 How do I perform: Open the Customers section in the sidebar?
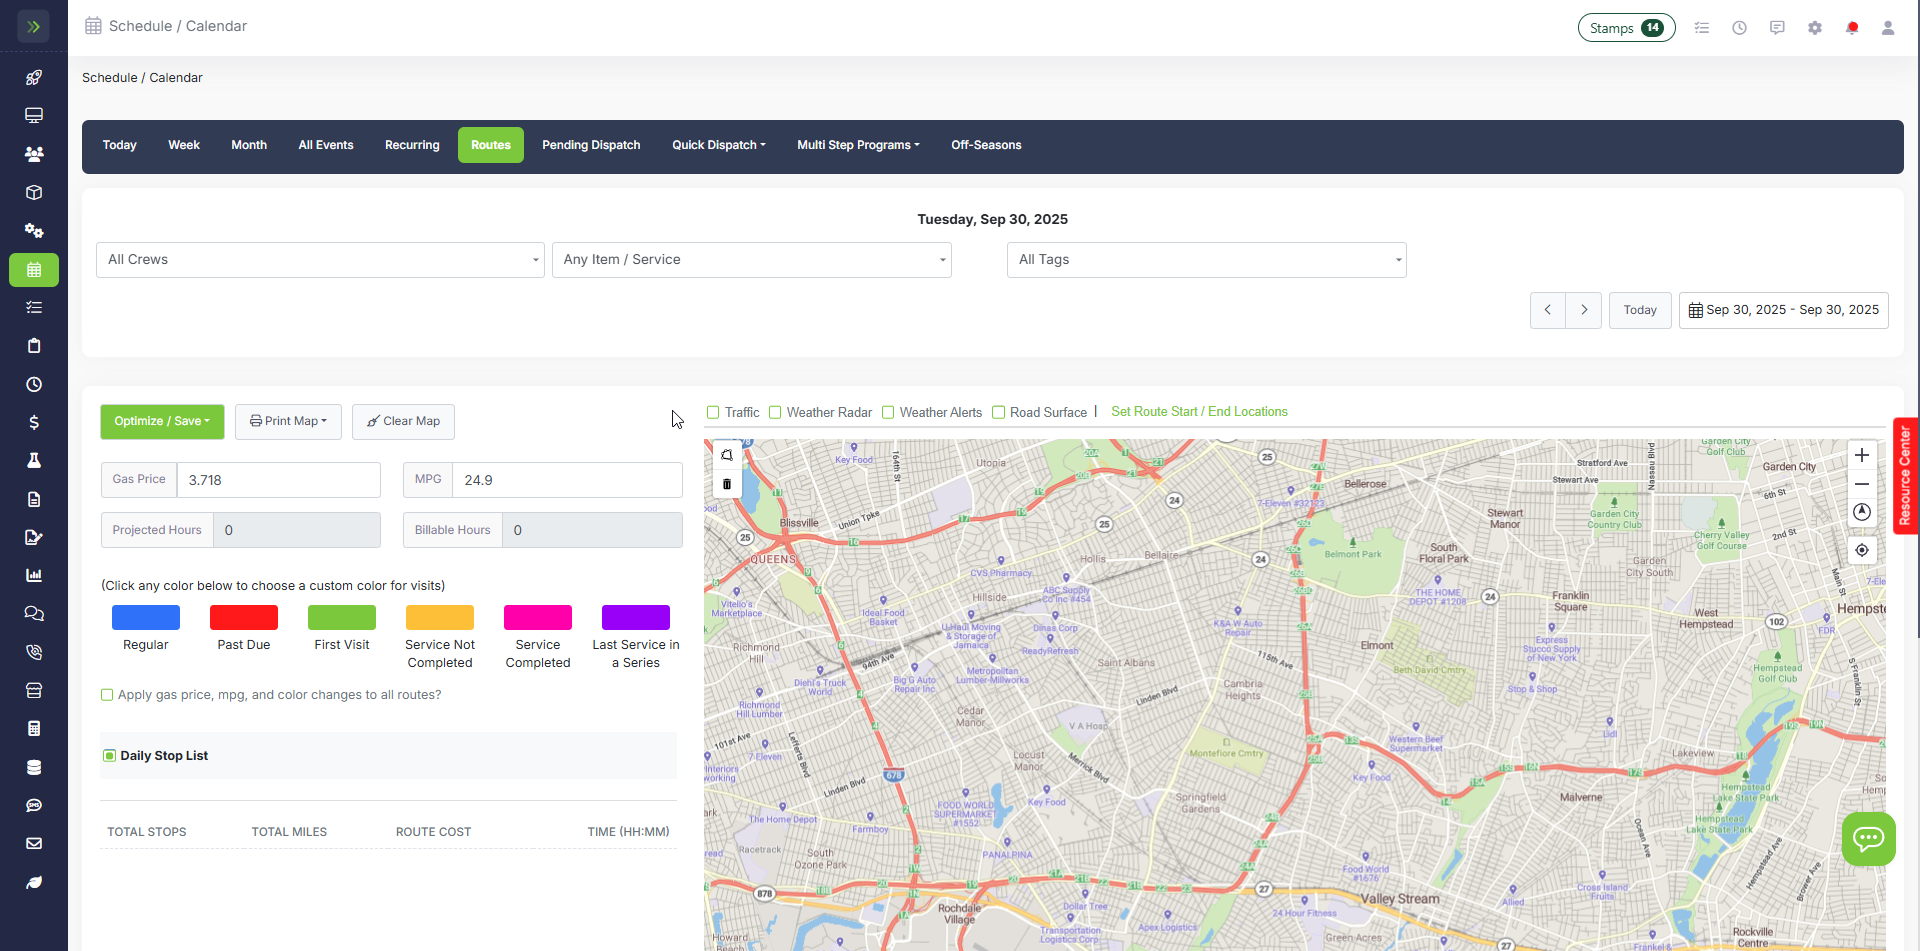point(34,154)
